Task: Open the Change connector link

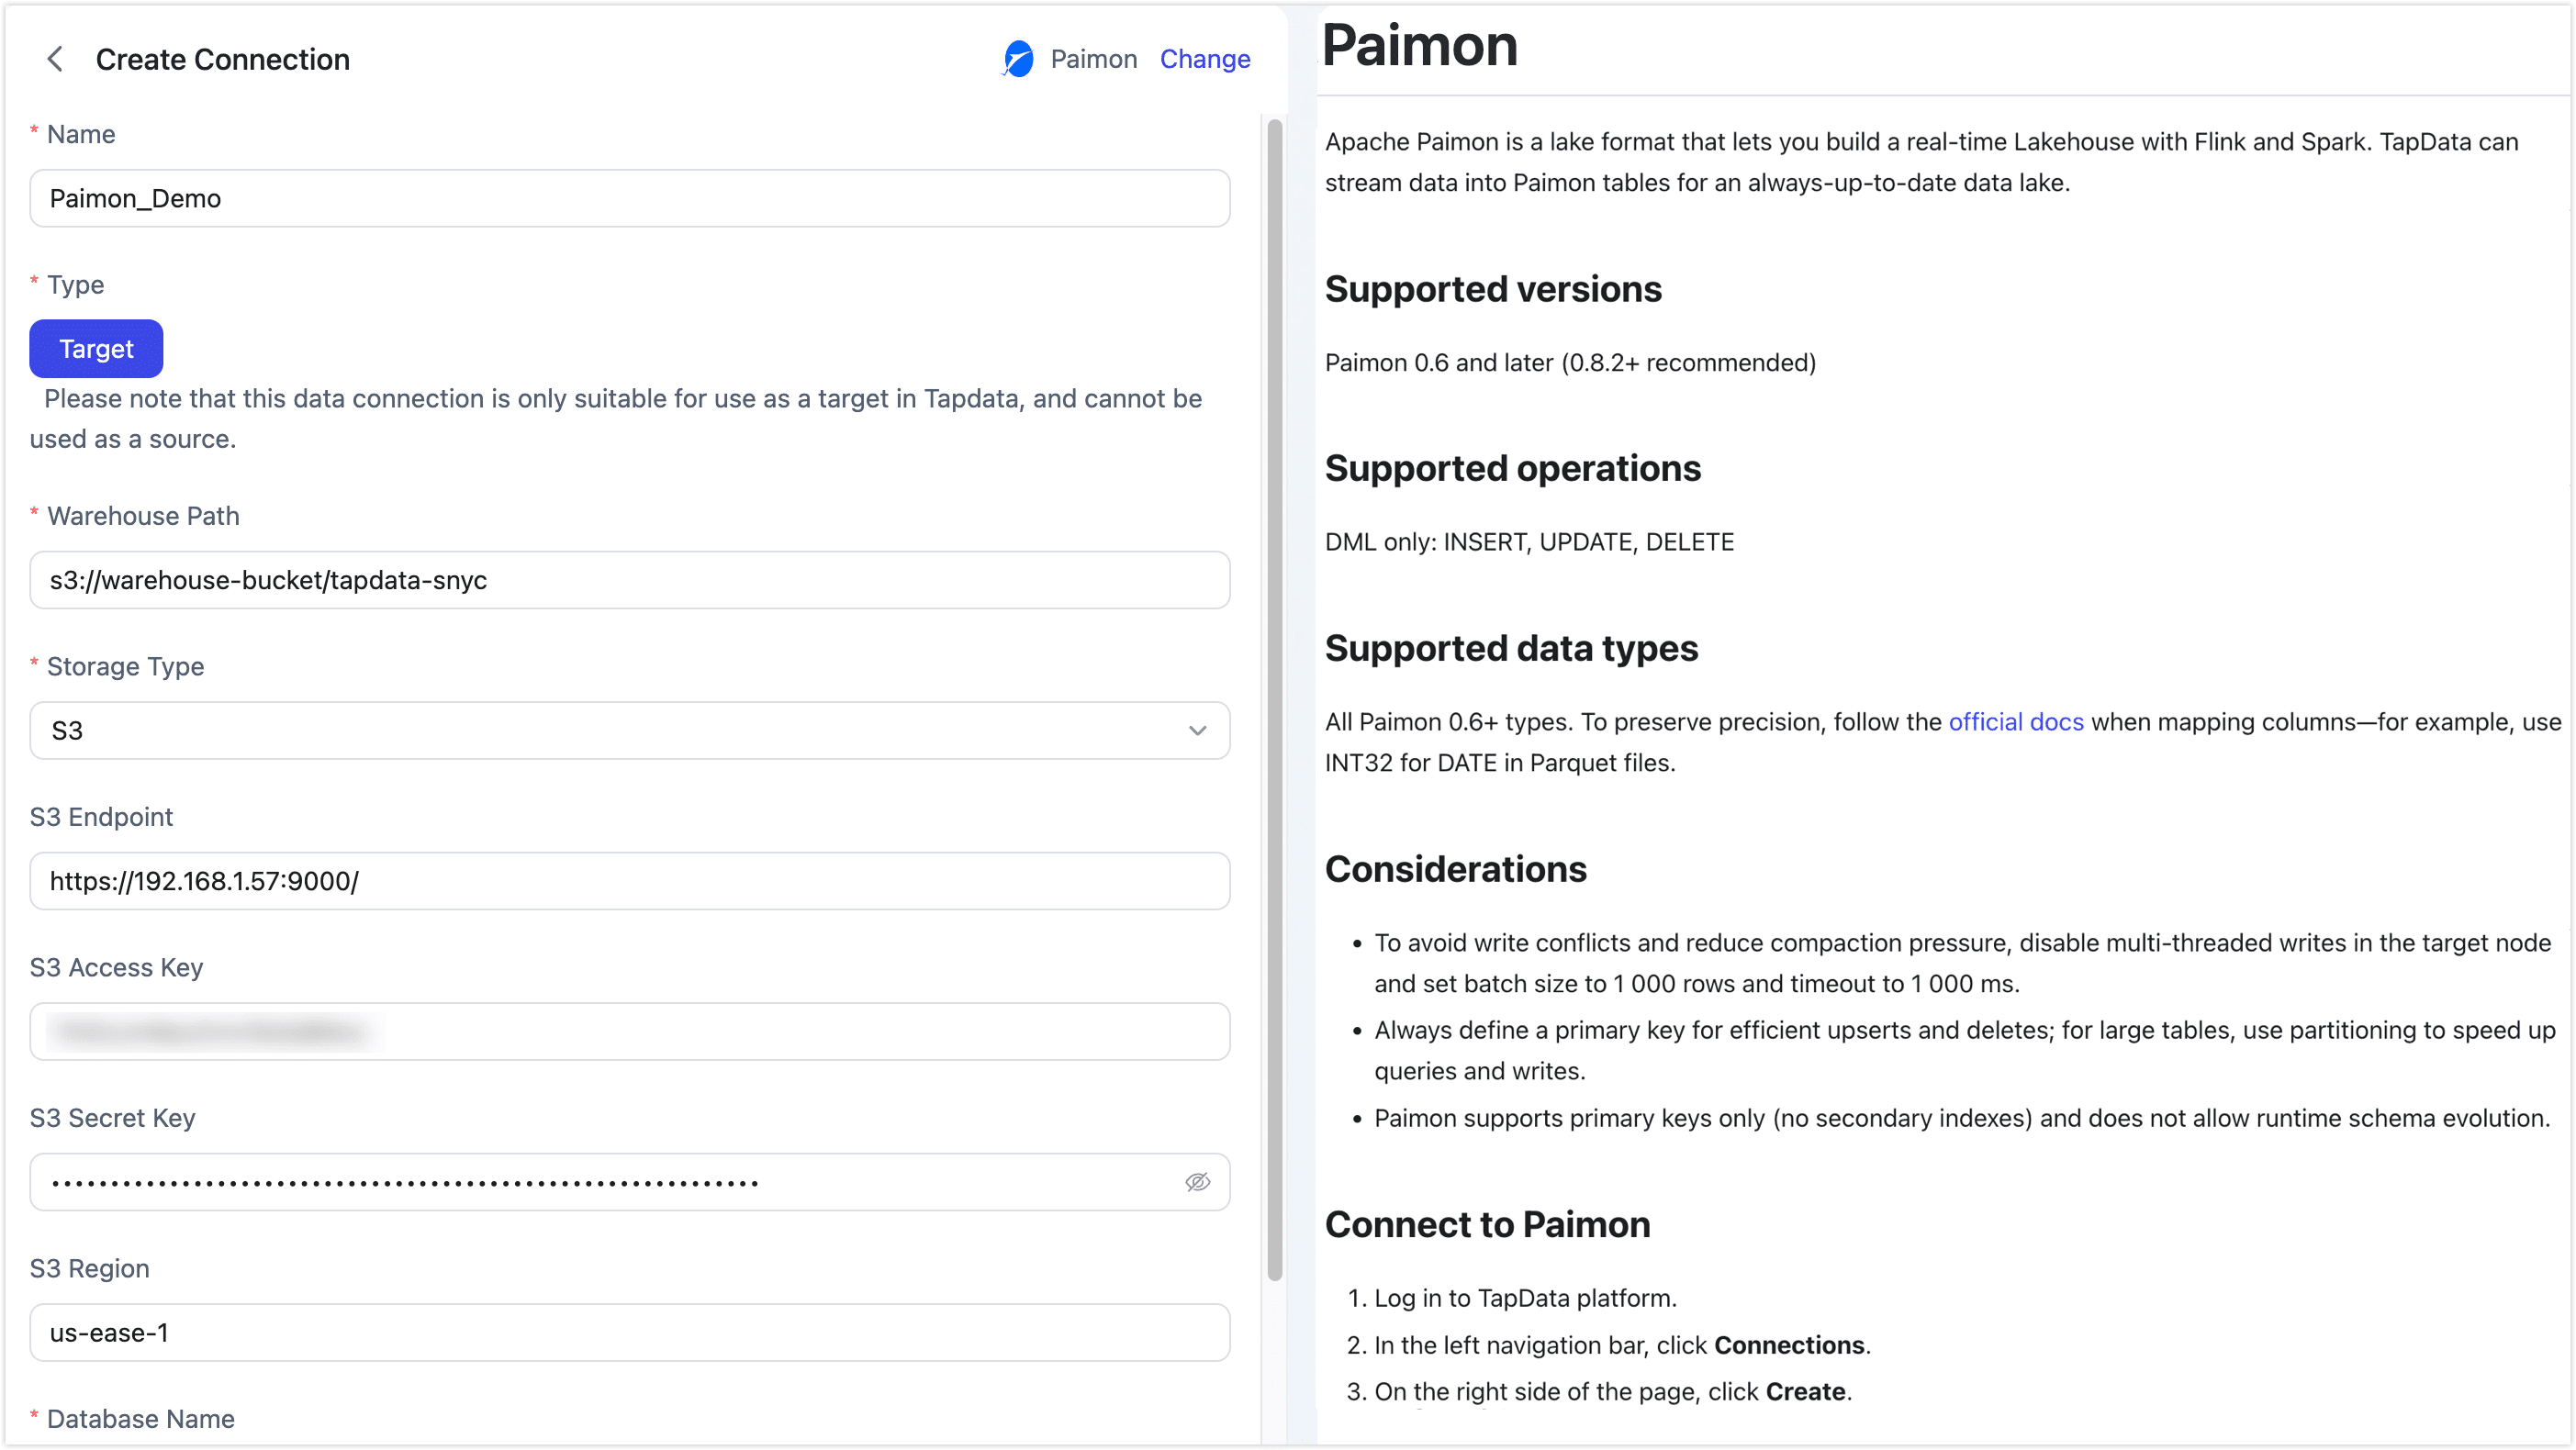Action: click(1204, 59)
